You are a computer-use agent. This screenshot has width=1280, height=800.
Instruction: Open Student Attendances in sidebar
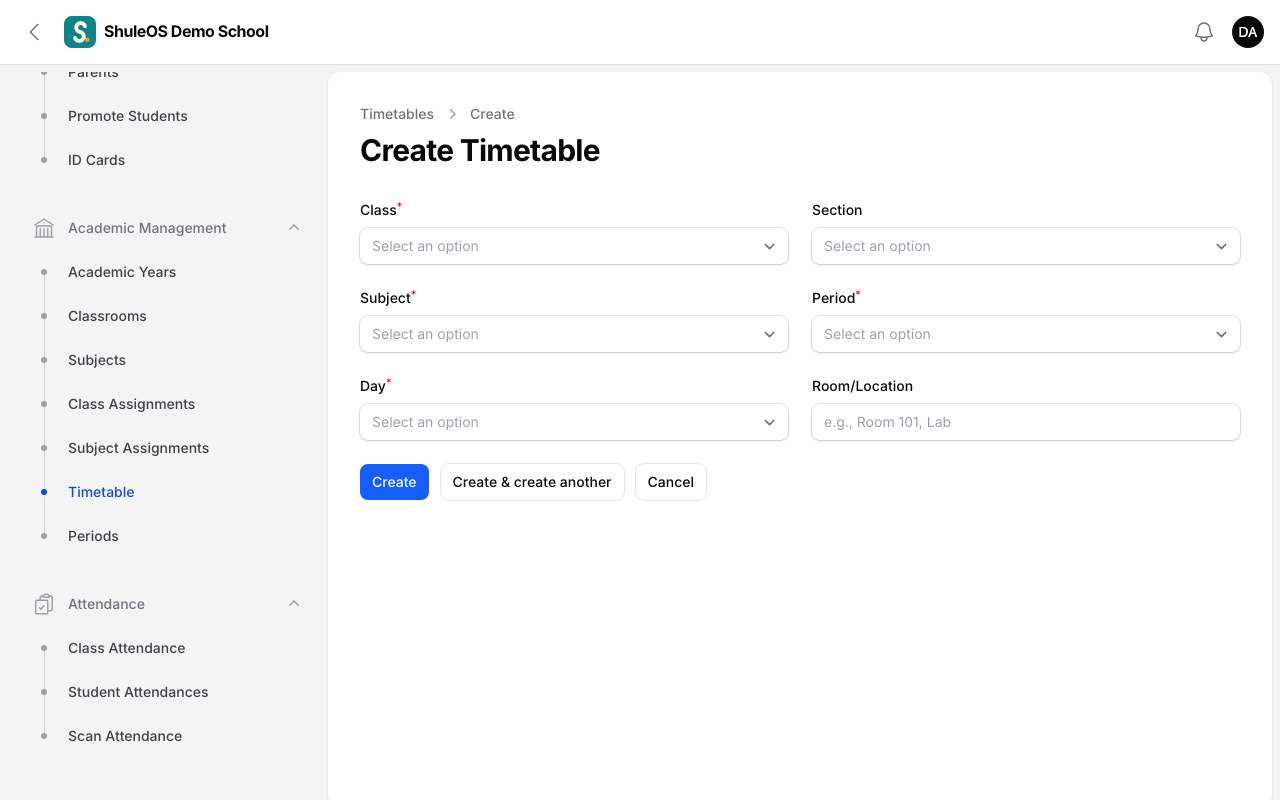coord(138,692)
